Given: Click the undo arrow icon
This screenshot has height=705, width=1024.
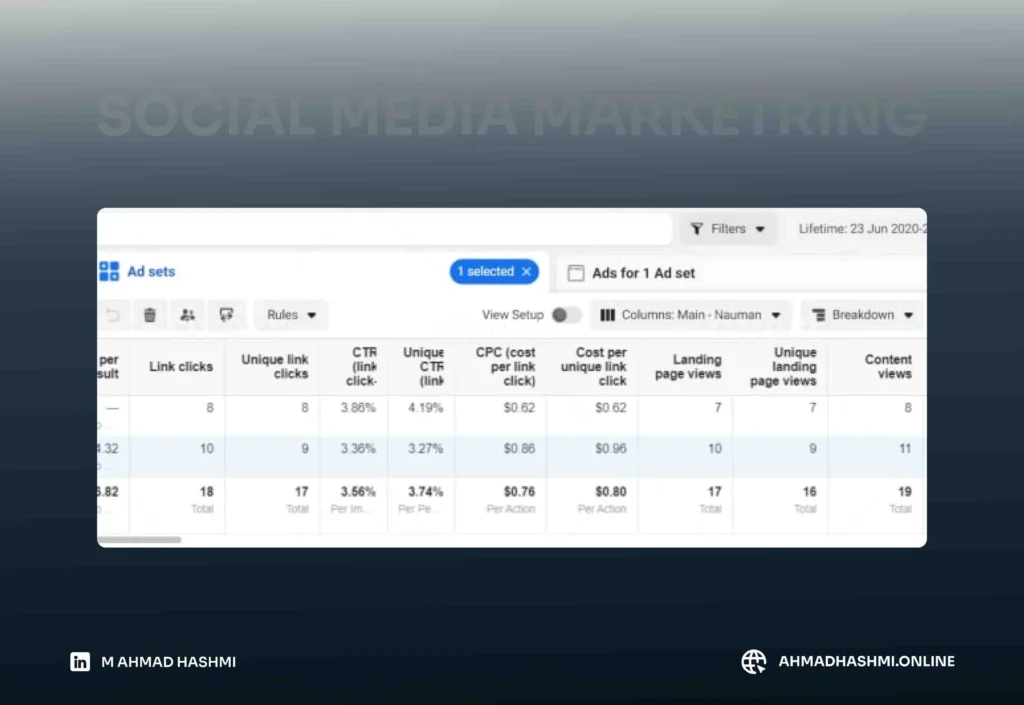Looking at the screenshot, I should click(113, 315).
